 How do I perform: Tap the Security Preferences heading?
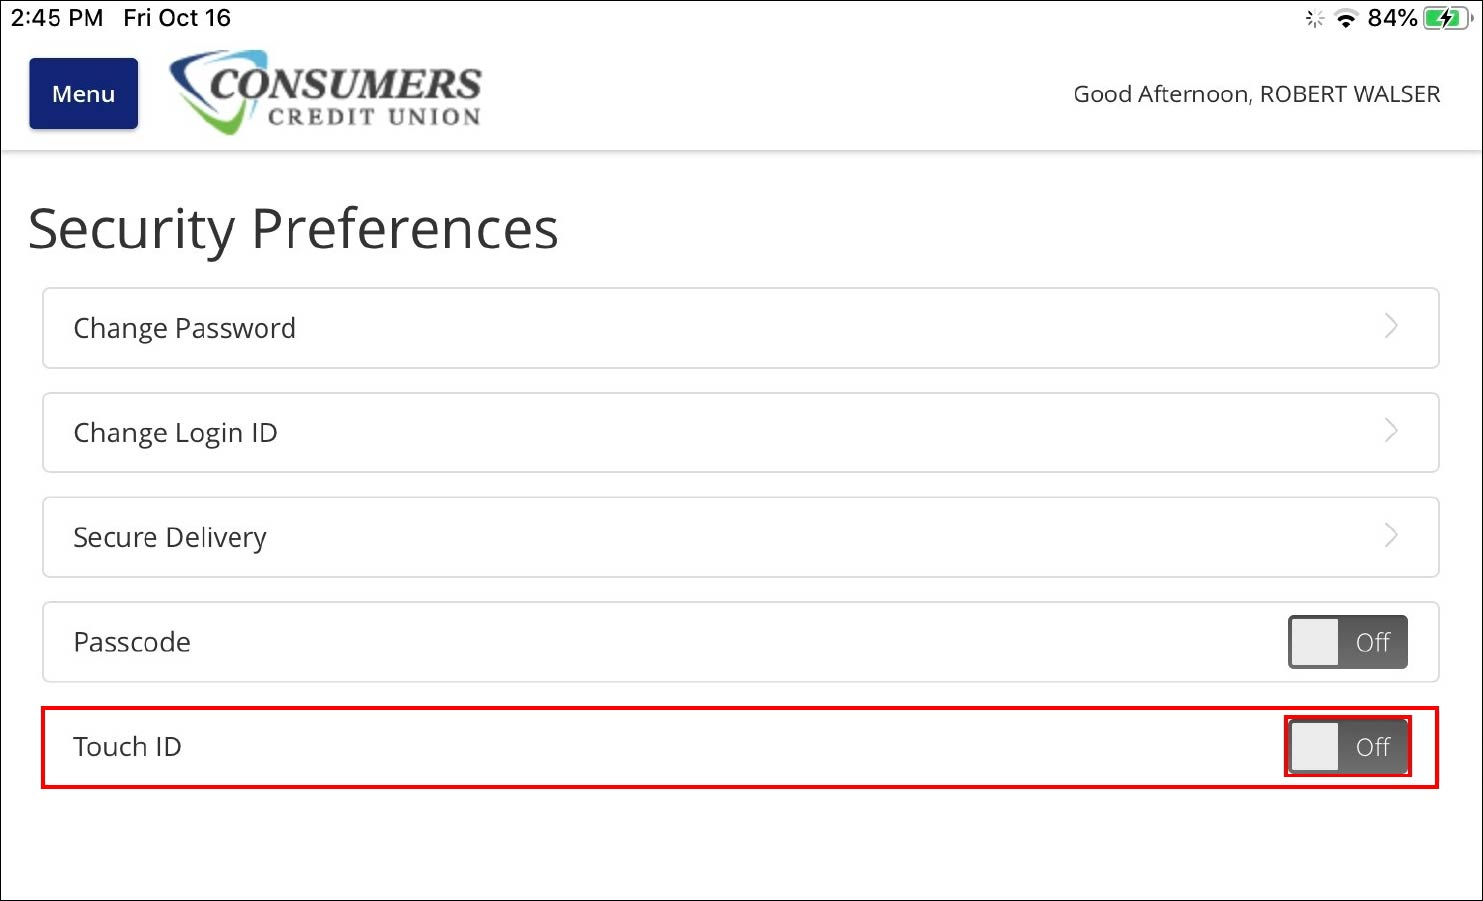click(x=293, y=229)
